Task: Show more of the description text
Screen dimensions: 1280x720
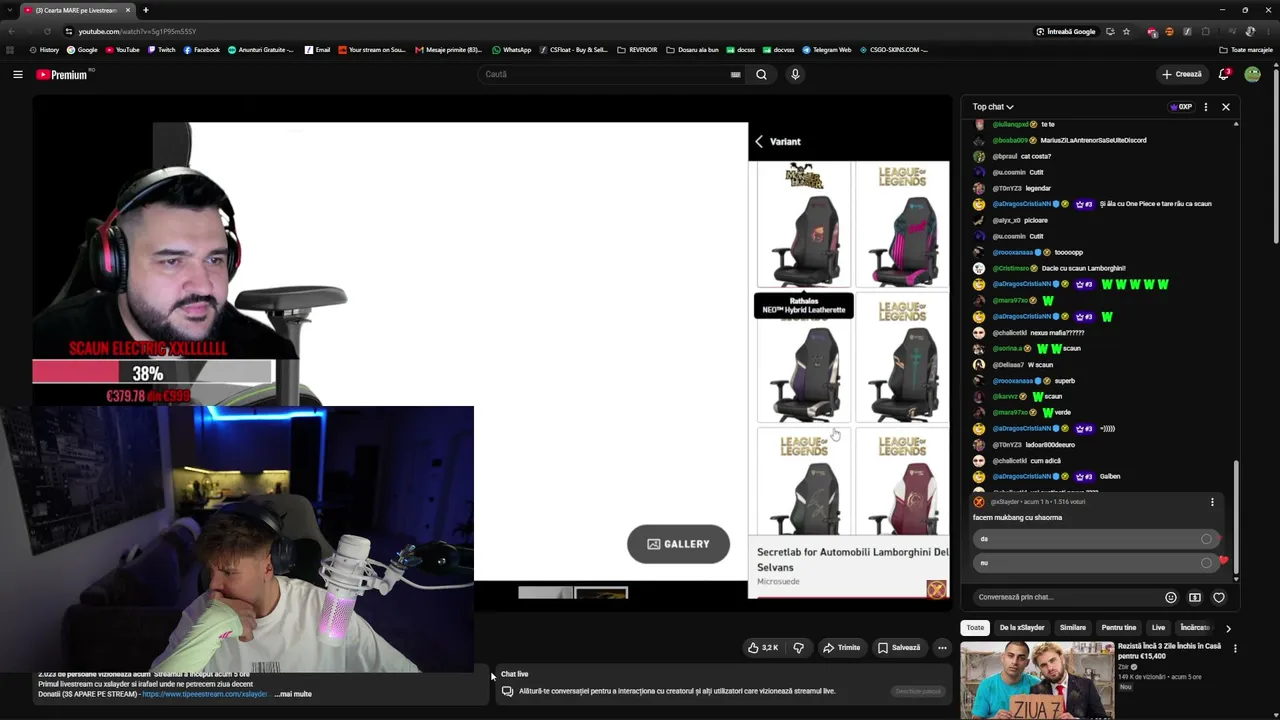Action: [x=294, y=694]
